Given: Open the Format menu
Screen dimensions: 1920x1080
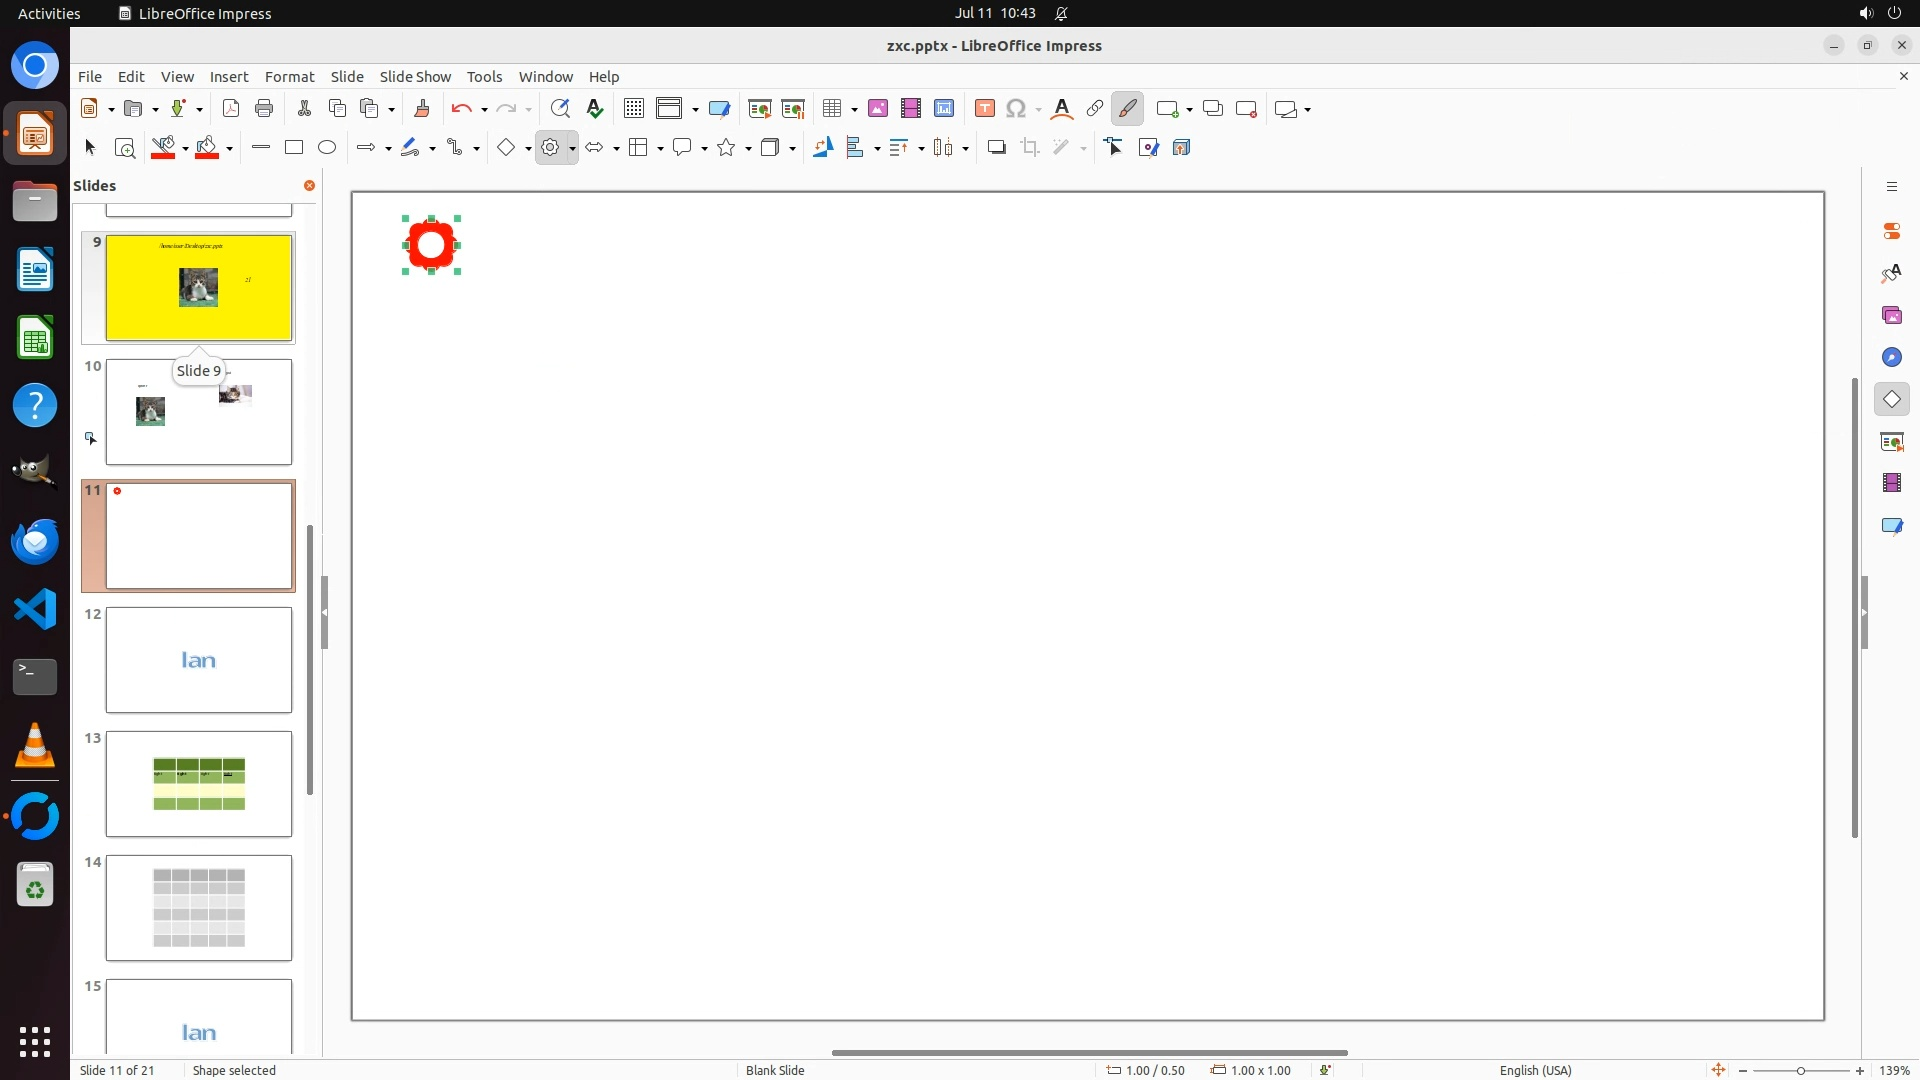Looking at the screenshot, I should coord(289,77).
